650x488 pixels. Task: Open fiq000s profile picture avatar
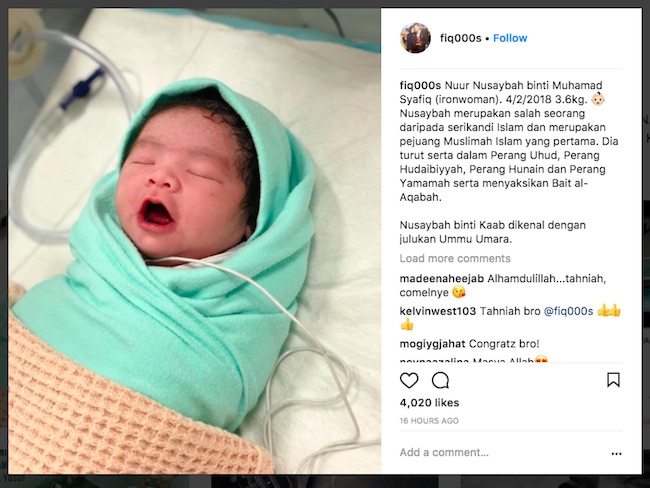tap(415, 38)
